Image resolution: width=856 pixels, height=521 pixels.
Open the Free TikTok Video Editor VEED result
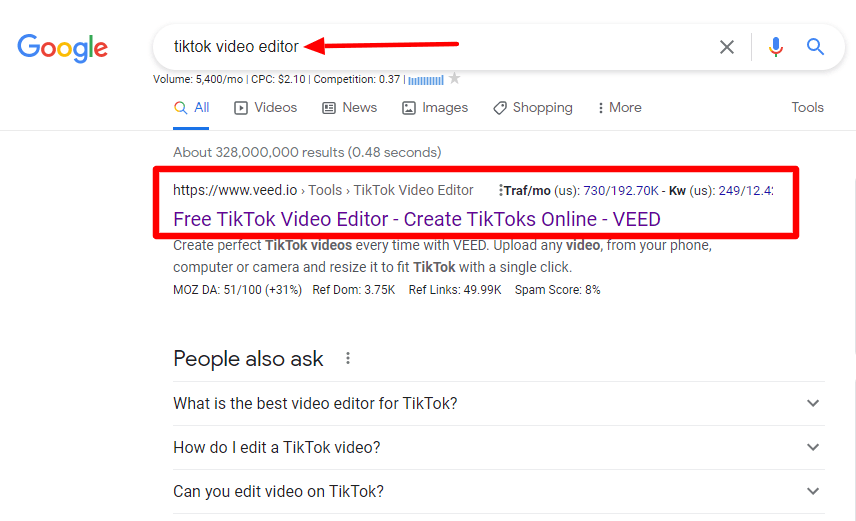point(417,219)
